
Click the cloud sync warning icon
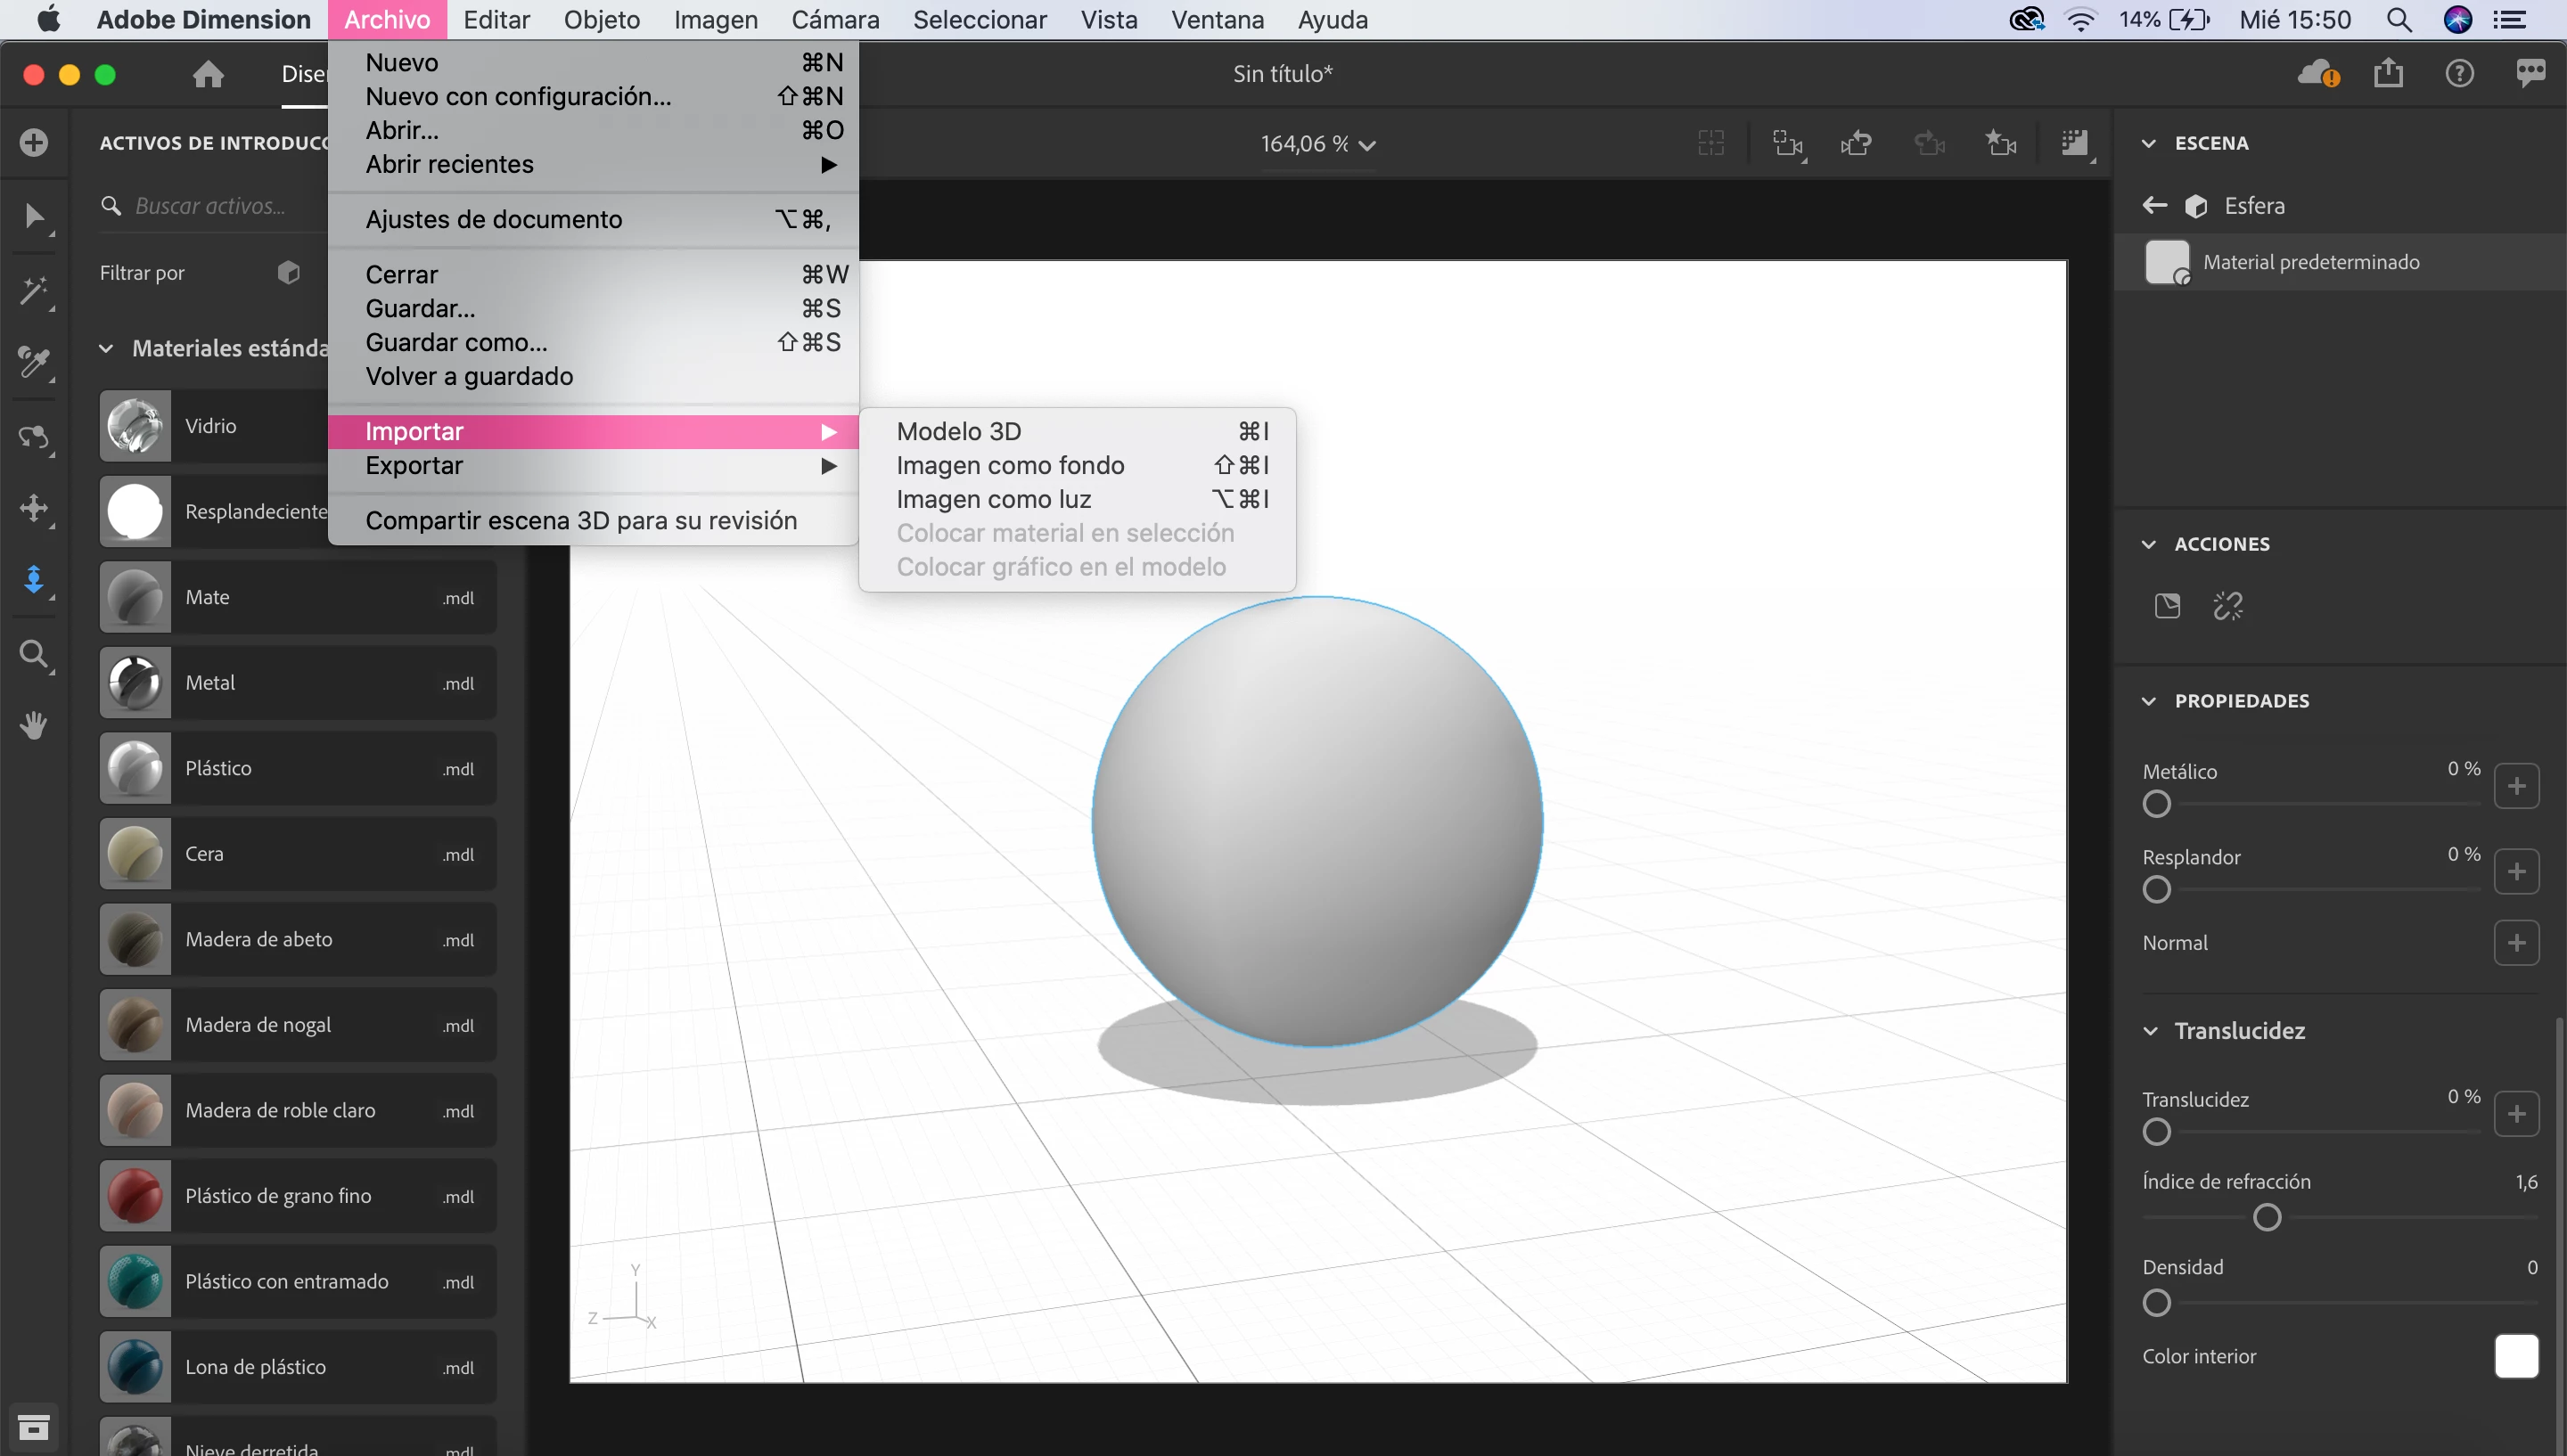(2318, 74)
